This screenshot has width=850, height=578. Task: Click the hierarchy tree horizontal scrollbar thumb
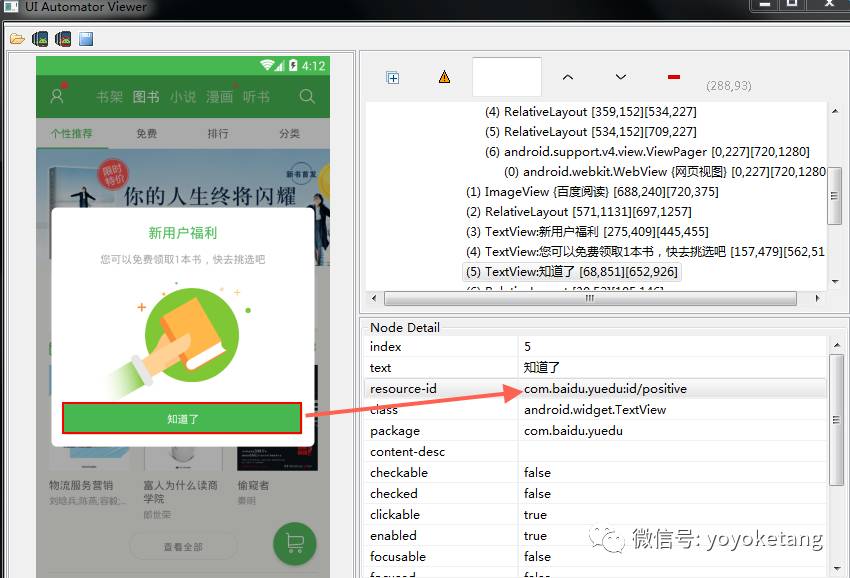[590, 298]
